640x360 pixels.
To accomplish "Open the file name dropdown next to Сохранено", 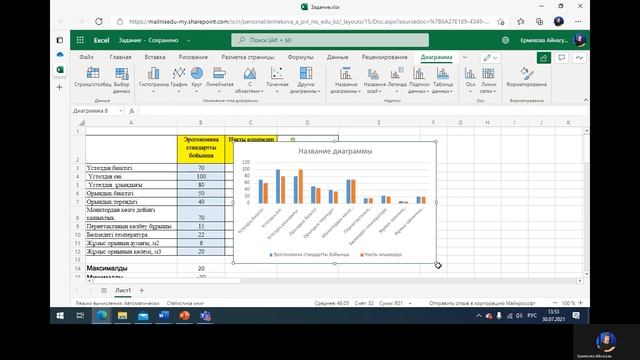I will tap(189, 40).
